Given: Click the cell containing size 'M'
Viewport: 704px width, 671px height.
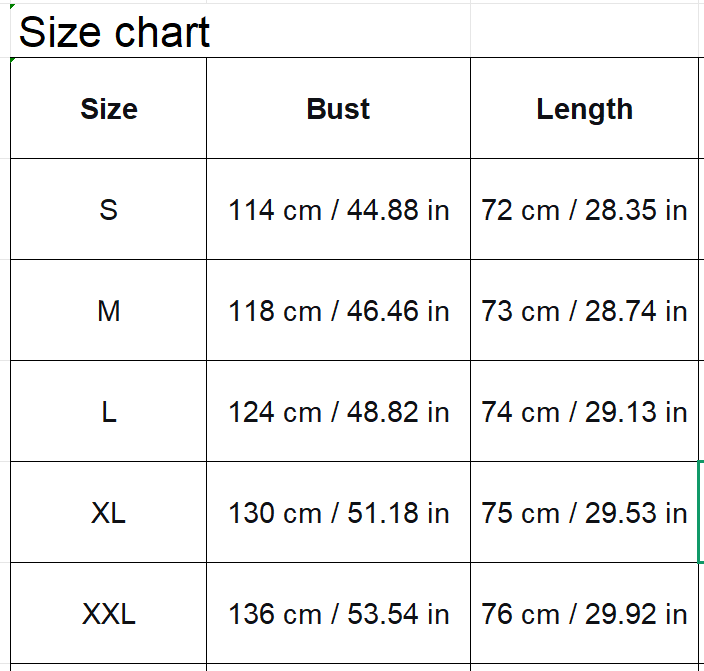Looking at the screenshot, I should 108,311.
